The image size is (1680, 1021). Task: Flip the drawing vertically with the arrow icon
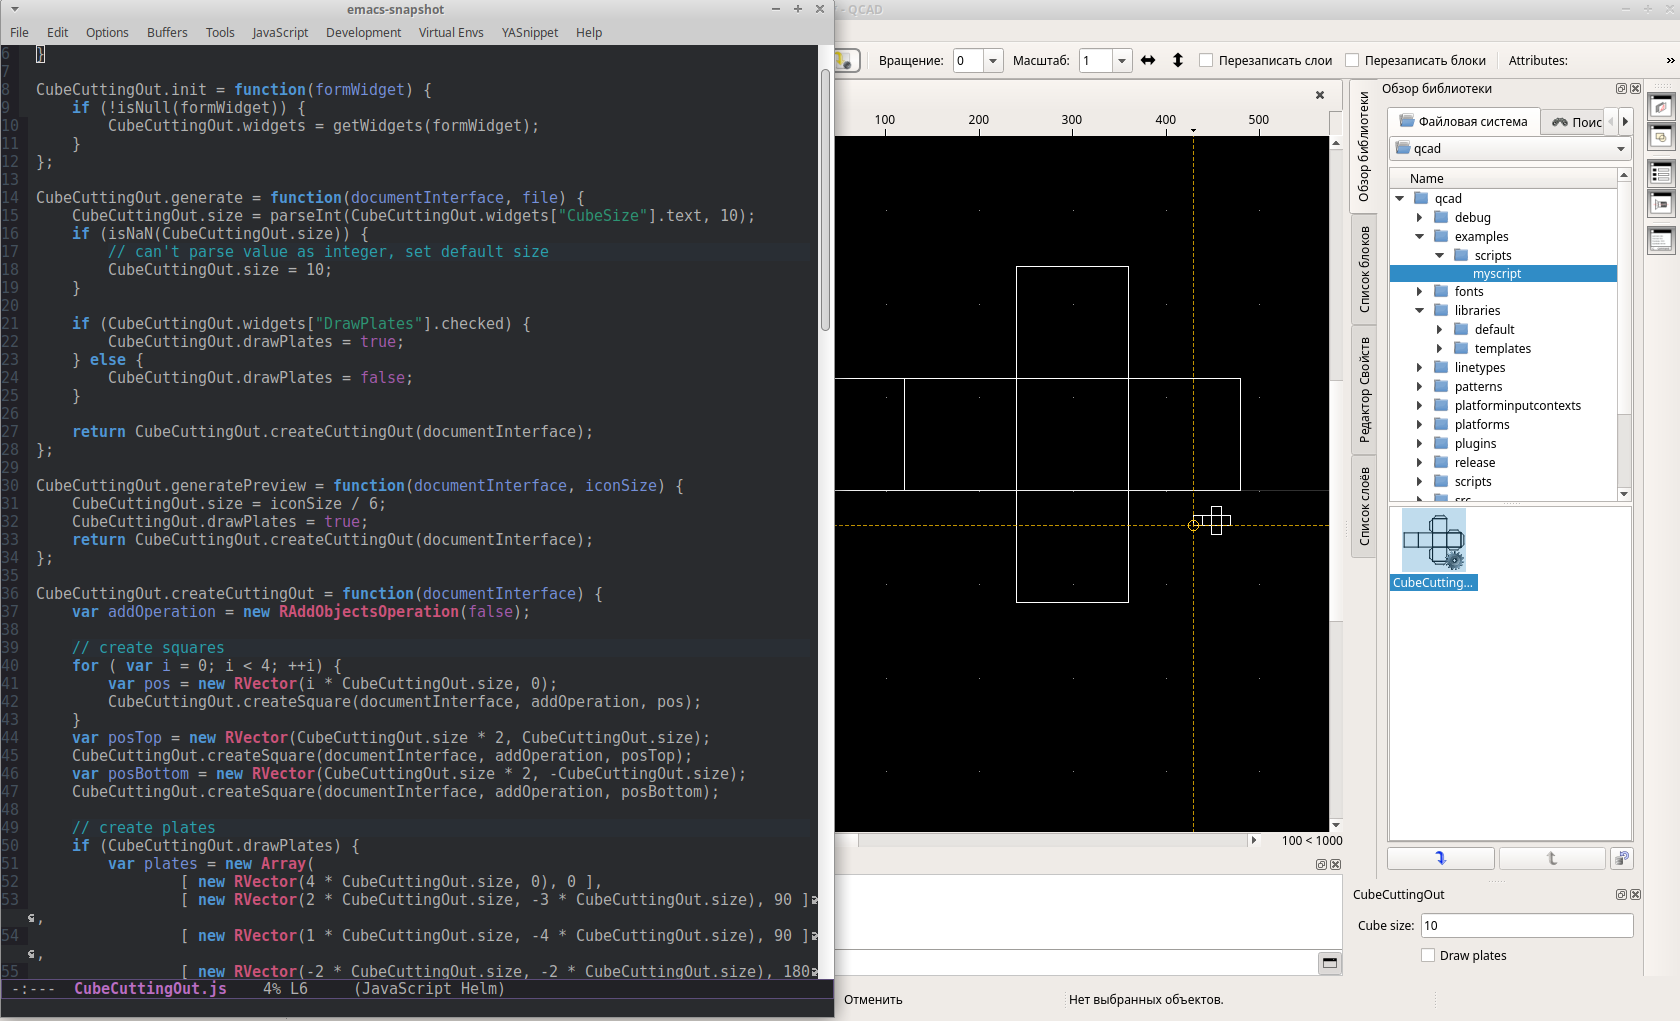tap(1177, 60)
